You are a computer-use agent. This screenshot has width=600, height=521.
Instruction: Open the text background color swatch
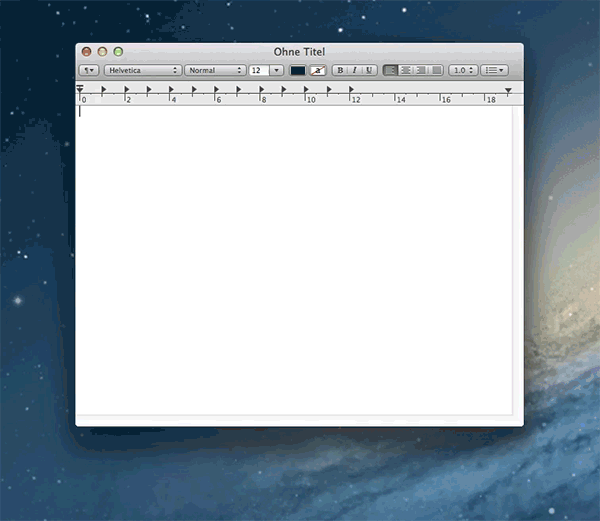click(x=318, y=70)
